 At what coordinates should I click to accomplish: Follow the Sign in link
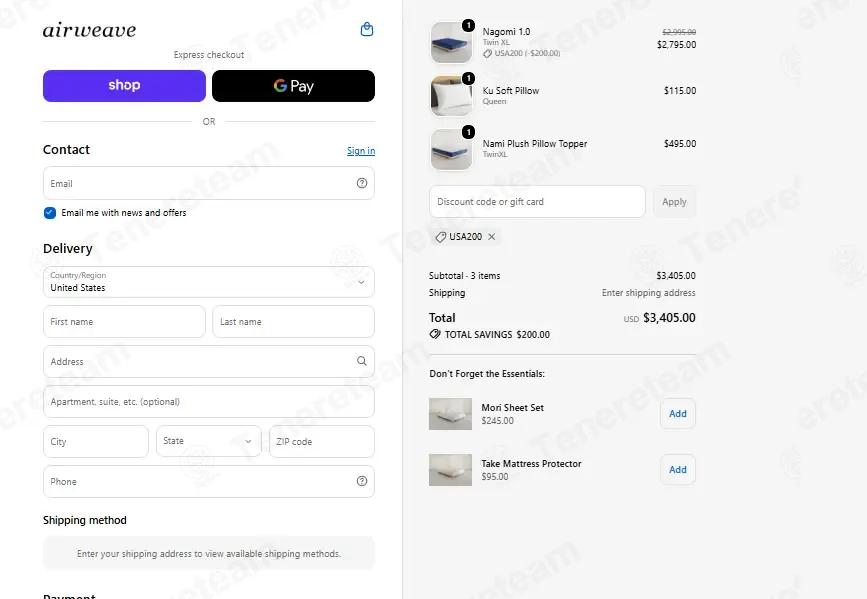[361, 151]
